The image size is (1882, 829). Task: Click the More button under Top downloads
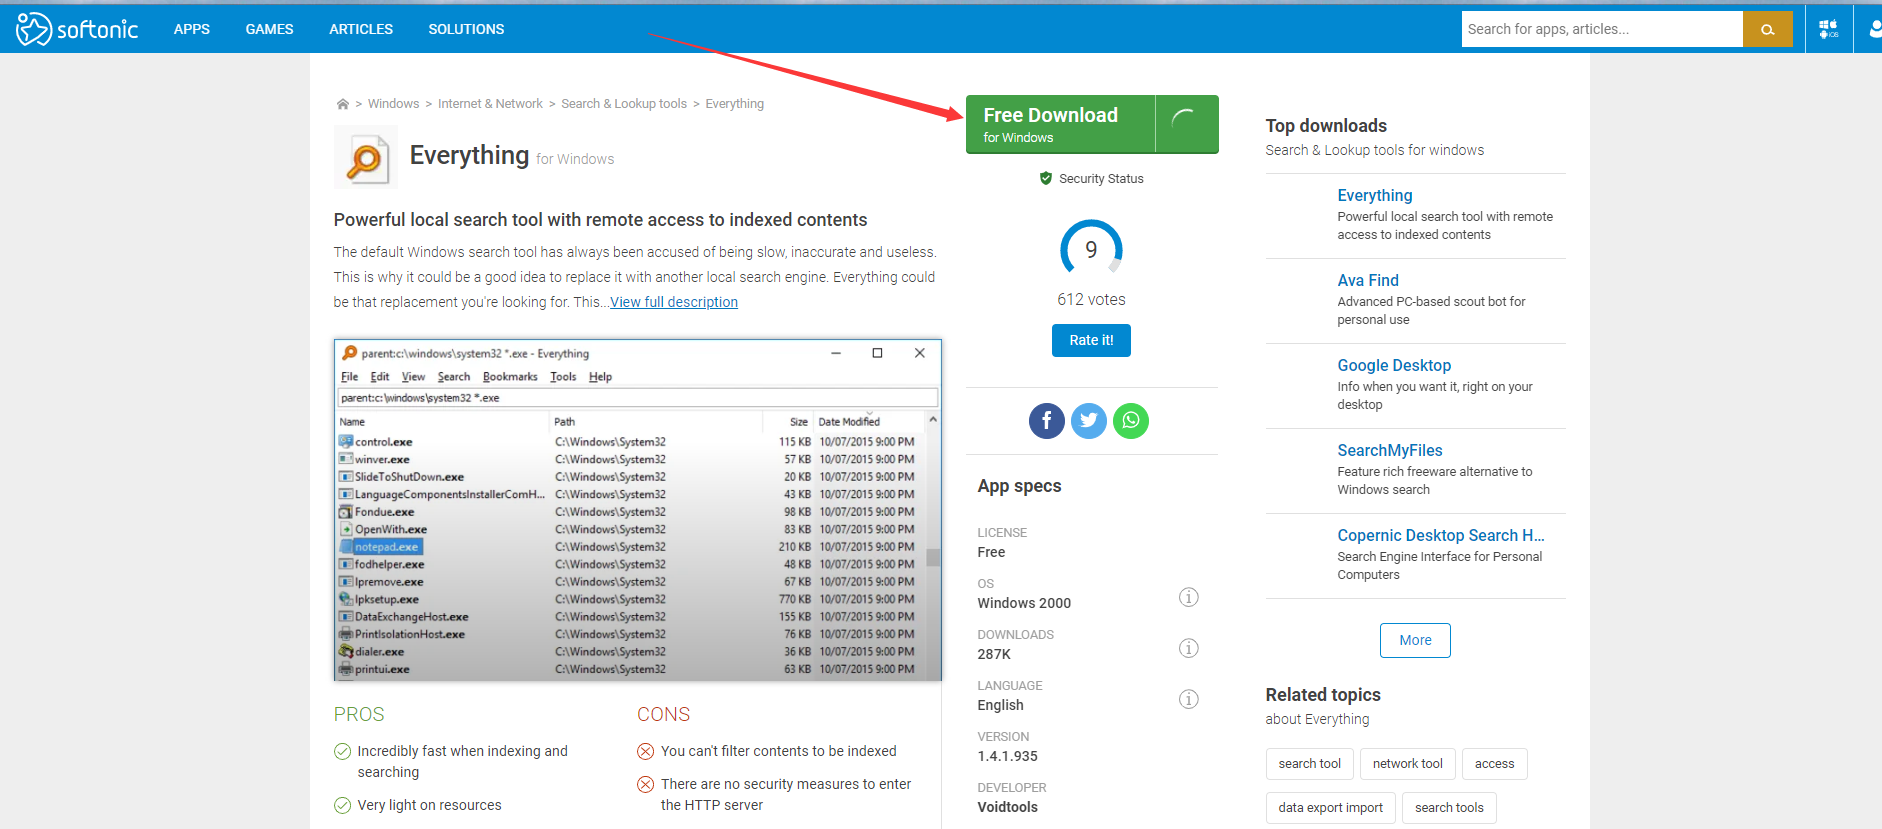(x=1415, y=640)
